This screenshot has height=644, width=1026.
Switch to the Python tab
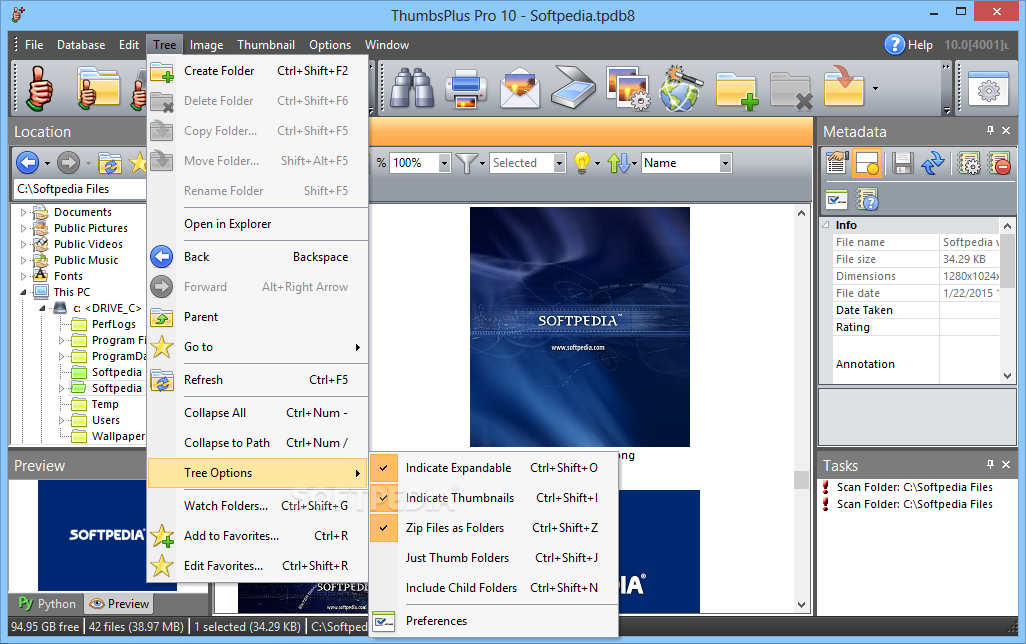click(47, 603)
